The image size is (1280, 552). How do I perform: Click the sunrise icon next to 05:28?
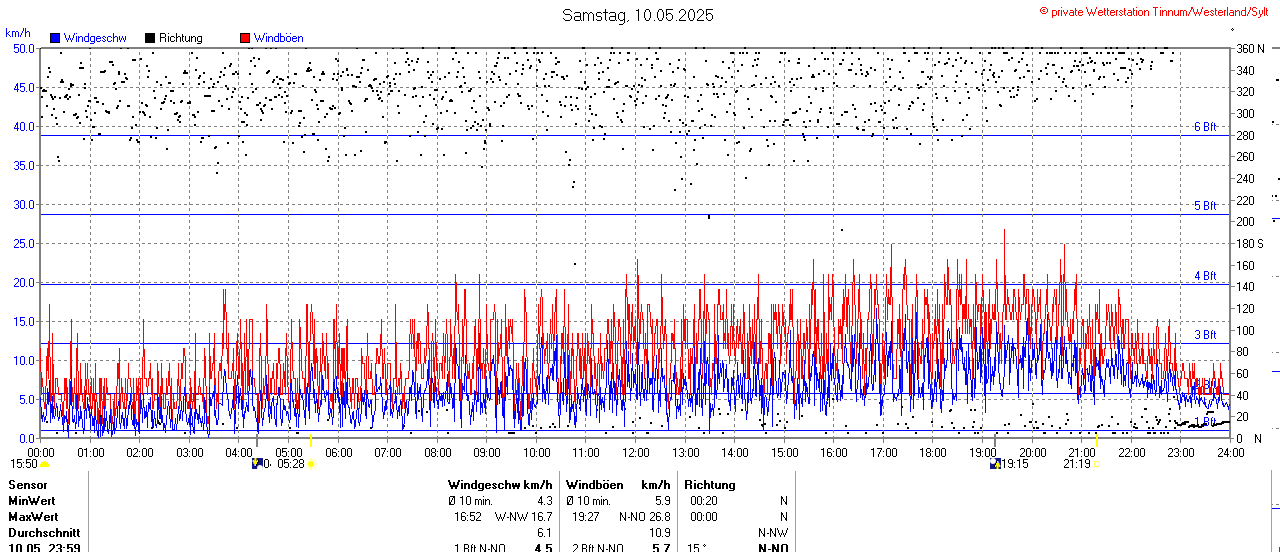[x=311, y=464]
